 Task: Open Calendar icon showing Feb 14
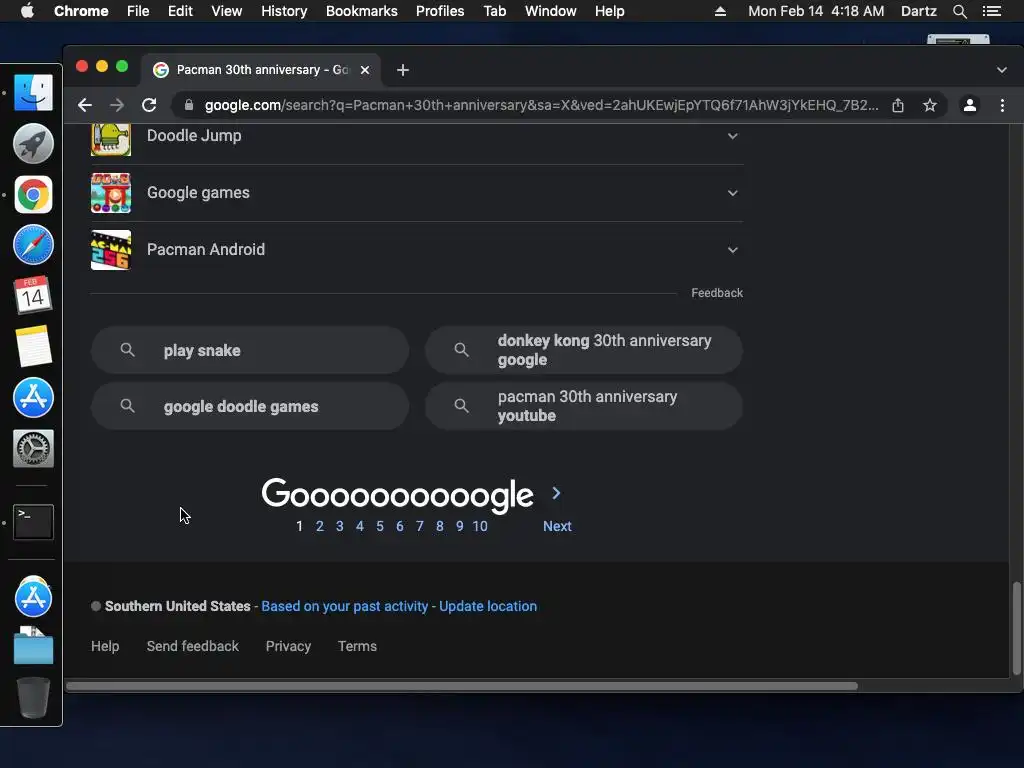pos(33,295)
